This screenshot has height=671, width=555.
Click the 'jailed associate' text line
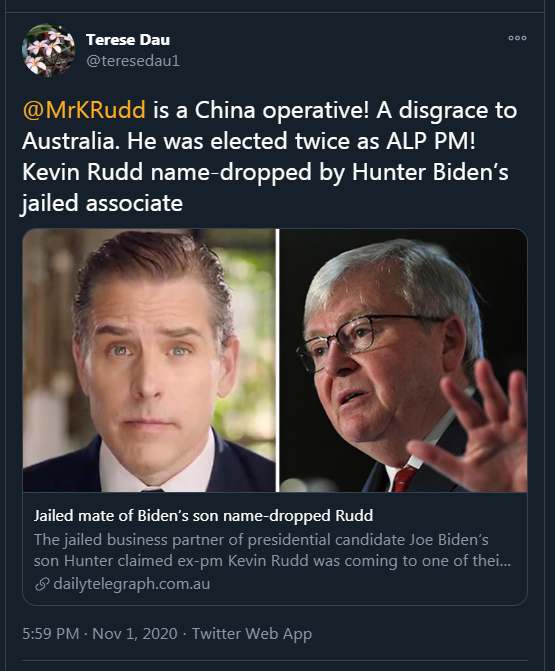tap(102, 203)
